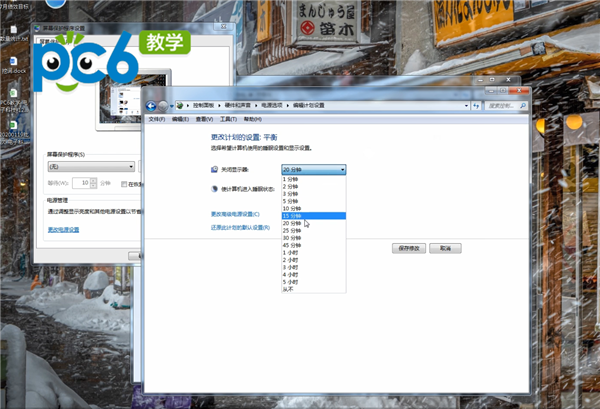Close the power options window
Viewport: 600px width, 409px height.
pos(519,90)
